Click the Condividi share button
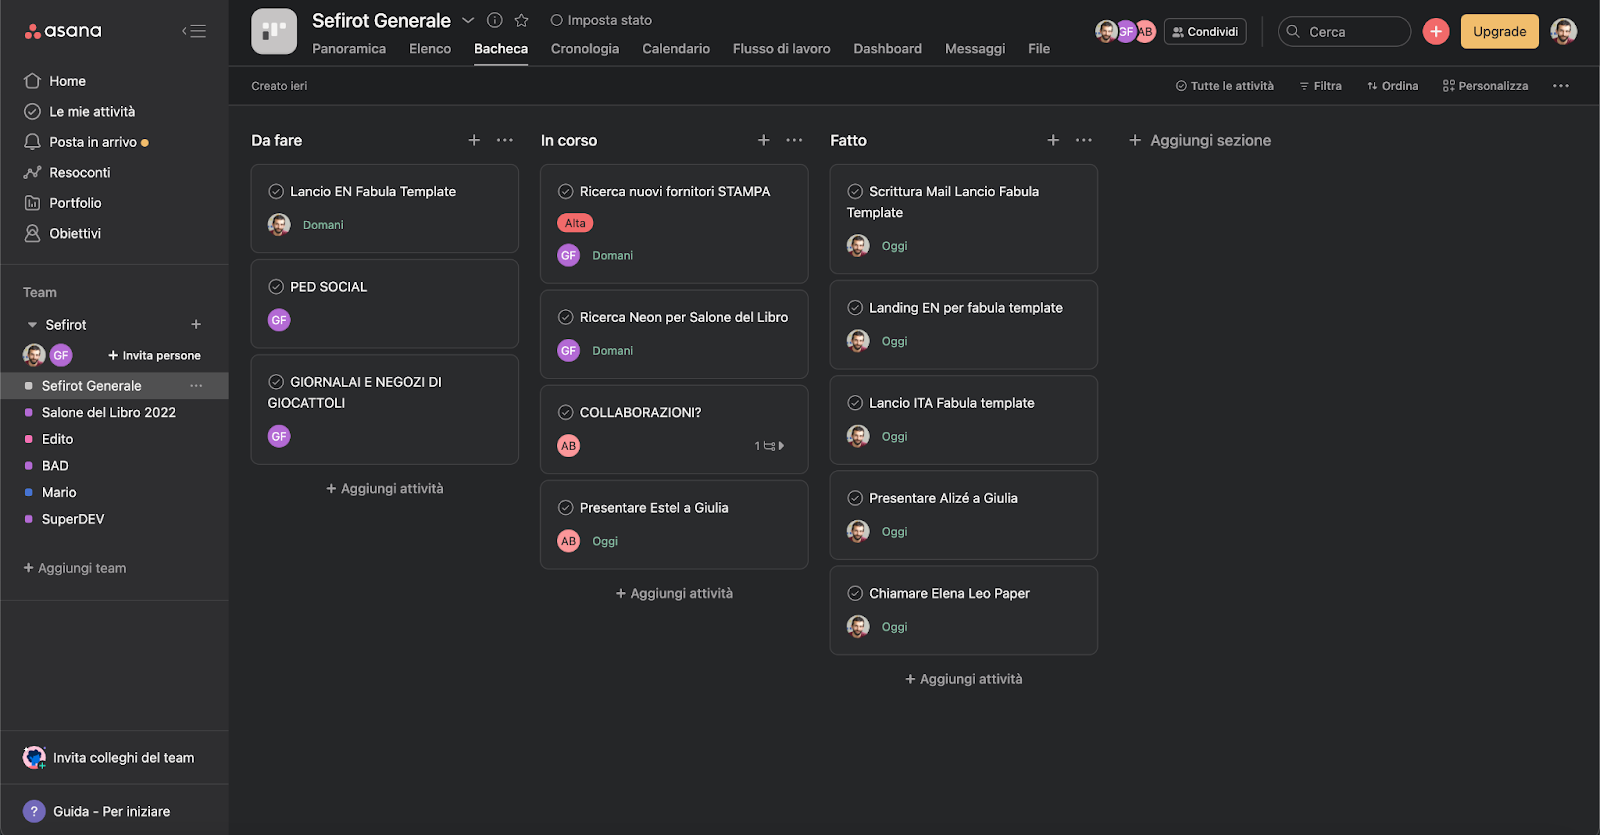This screenshot has width=1600, height=835. tap(1205, 32)
